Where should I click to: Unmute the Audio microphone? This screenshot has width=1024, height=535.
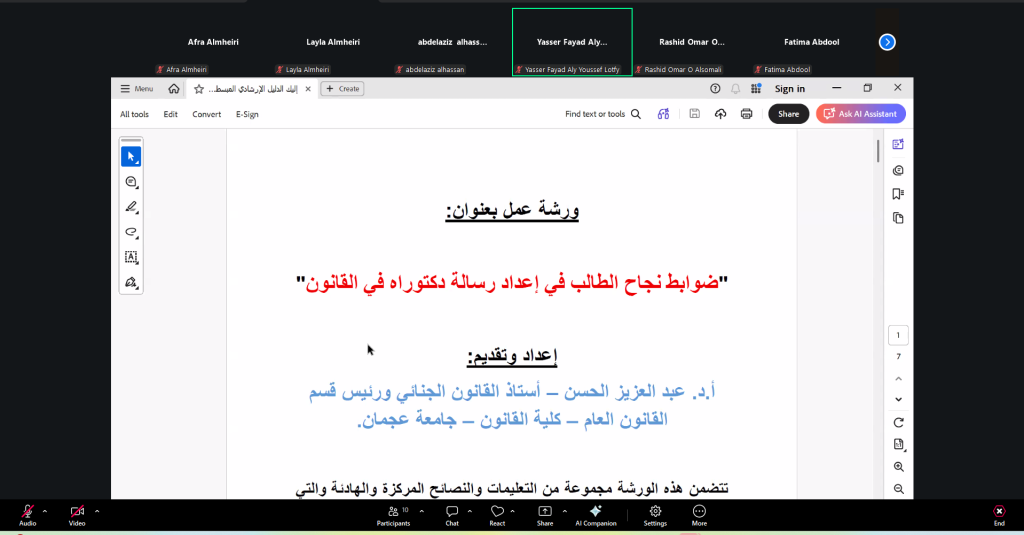[x=27, y=515]
